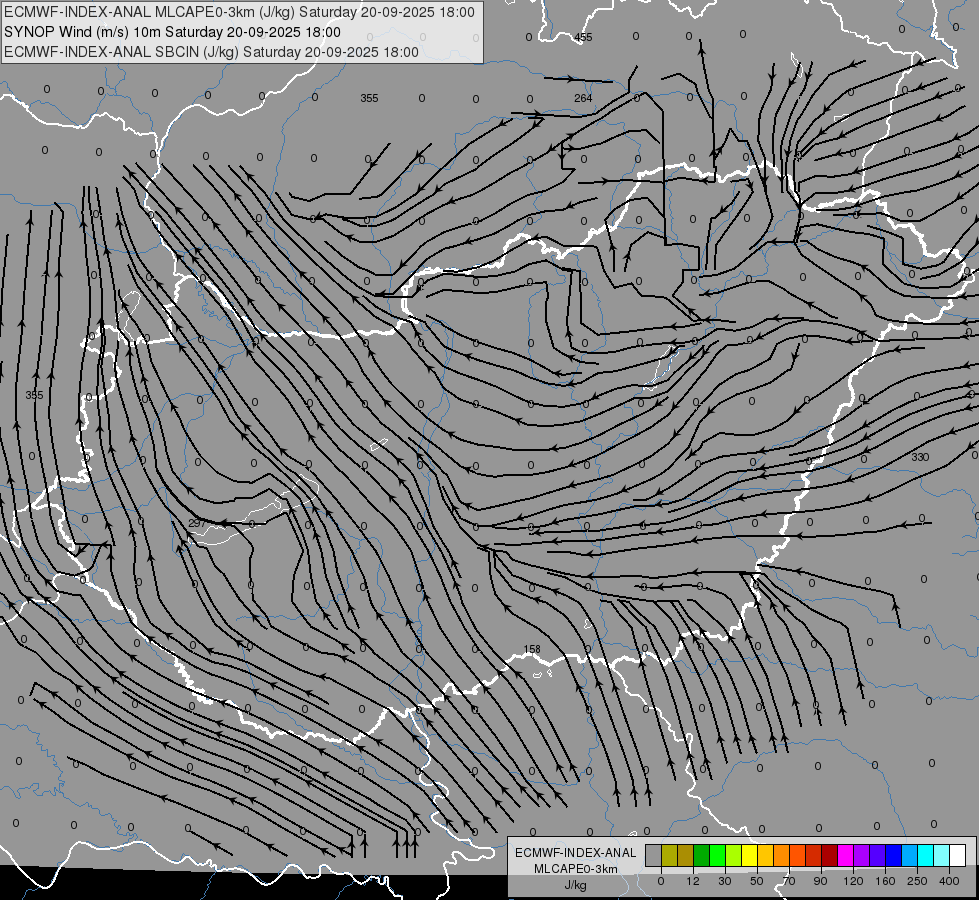The height and width of the screenshot is (900, 979).
Task: Click the legend's ECMWF-INDEX-ANAL label
Action: 576,853
